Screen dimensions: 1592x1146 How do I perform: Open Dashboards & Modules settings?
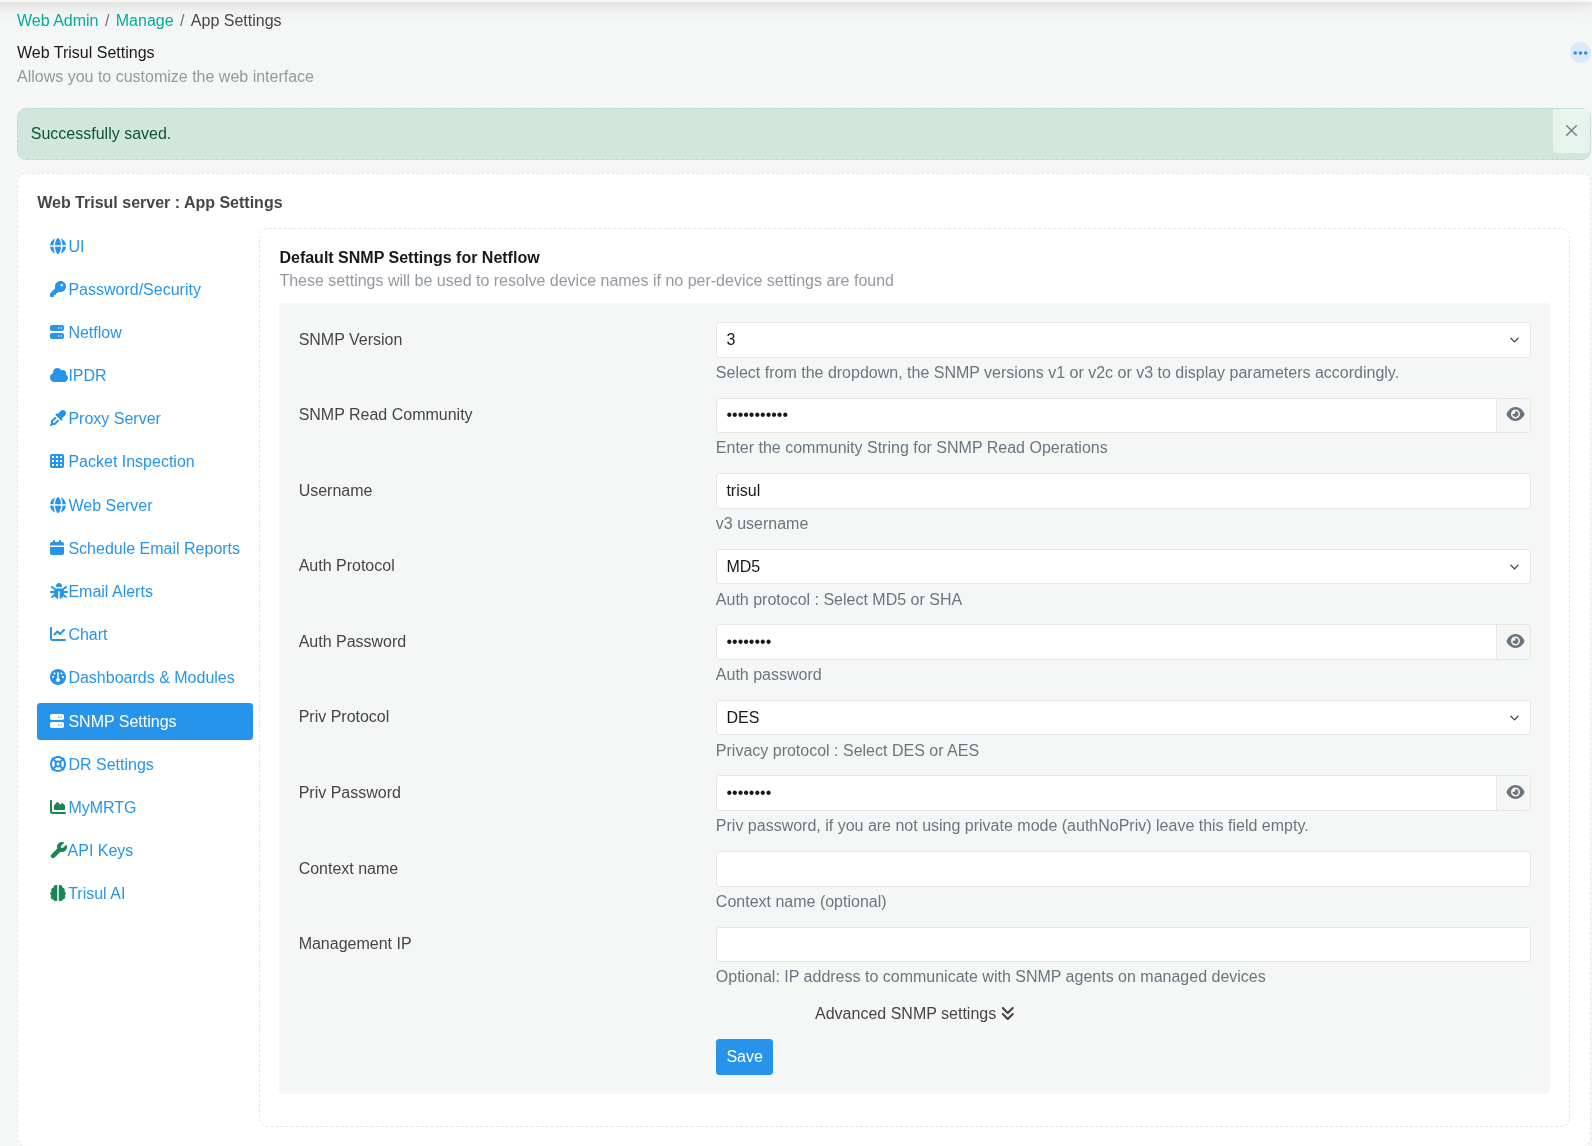[x=145, y=677]
